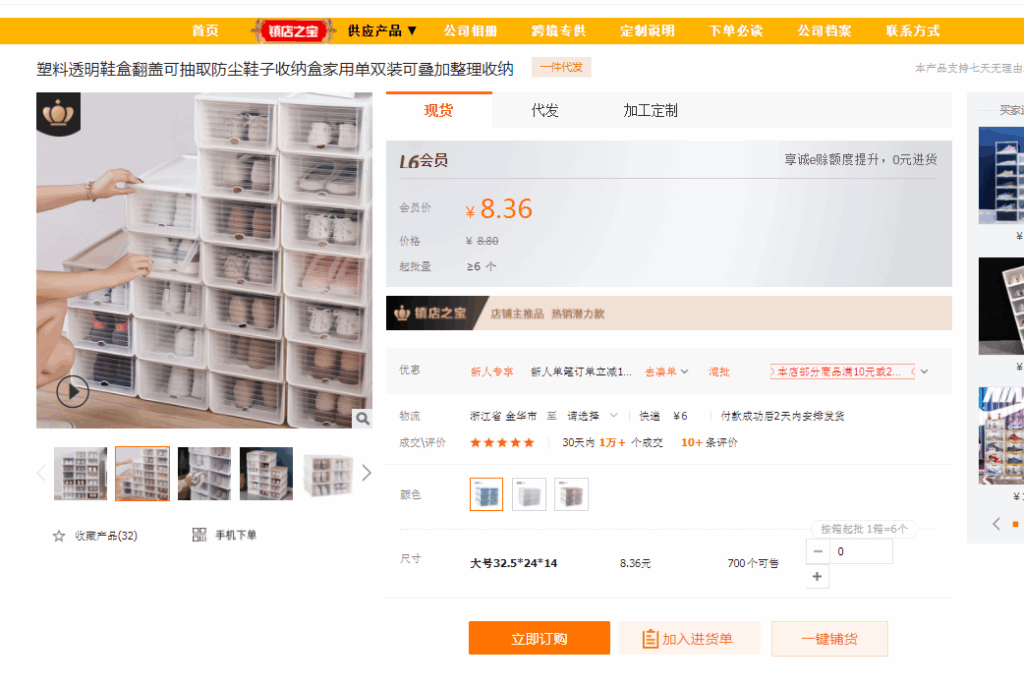Open the 供应产品 dropdown menu

(x=382, y=31)
